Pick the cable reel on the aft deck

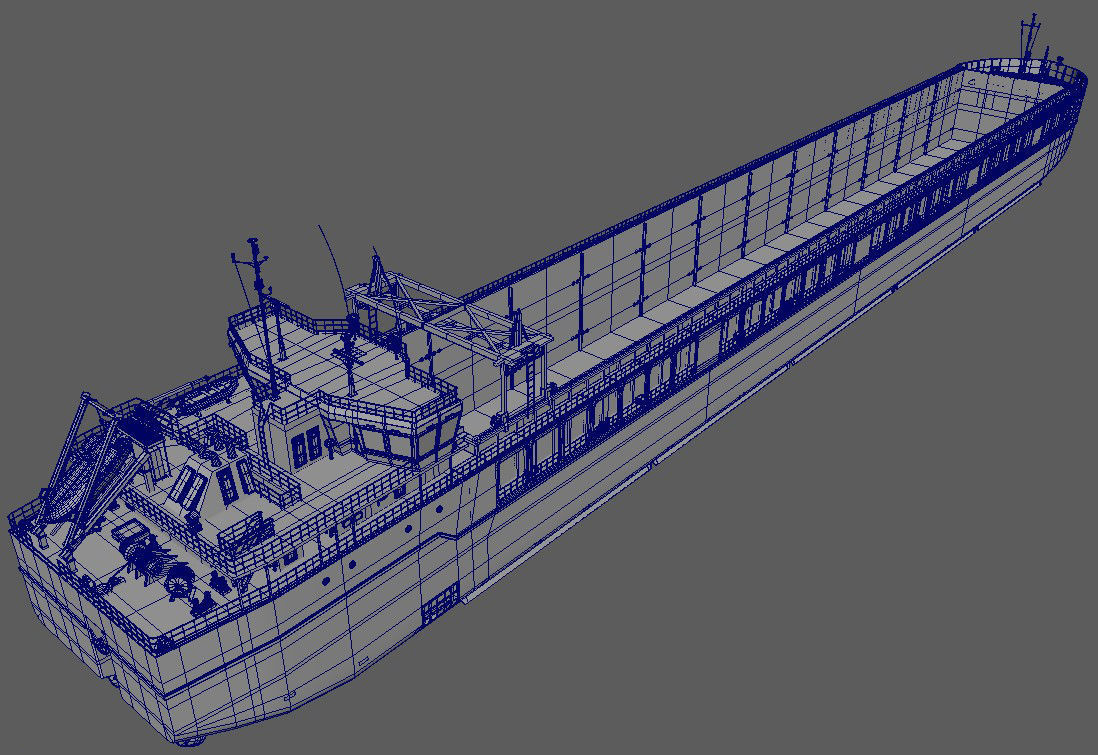(x=180, y=583)
